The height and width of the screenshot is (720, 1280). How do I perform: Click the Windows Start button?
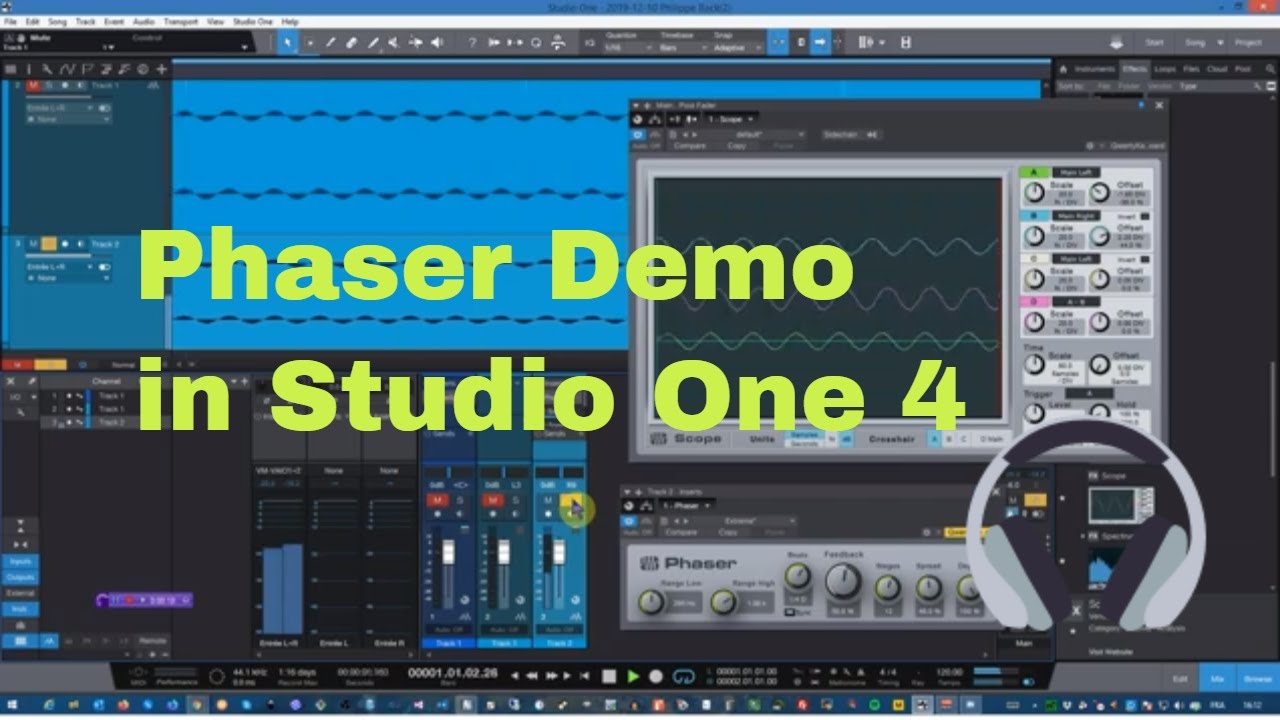11,704
